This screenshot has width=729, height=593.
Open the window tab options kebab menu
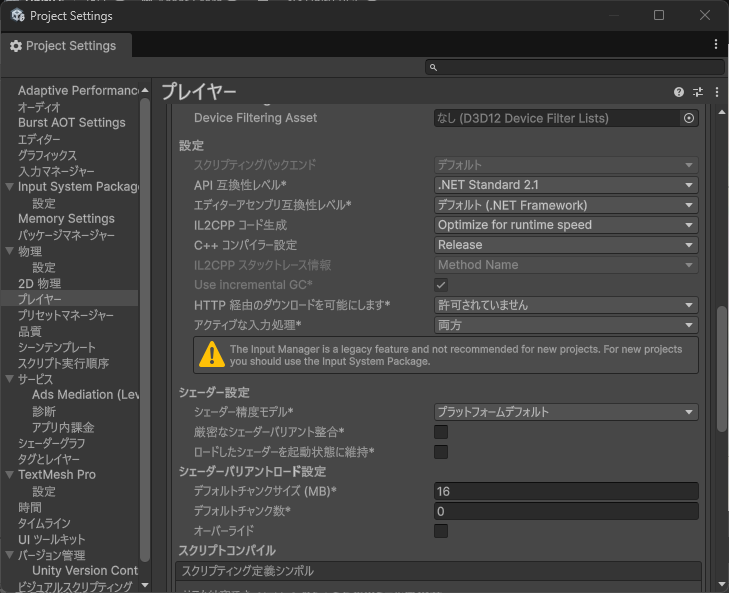coord(716,44)
